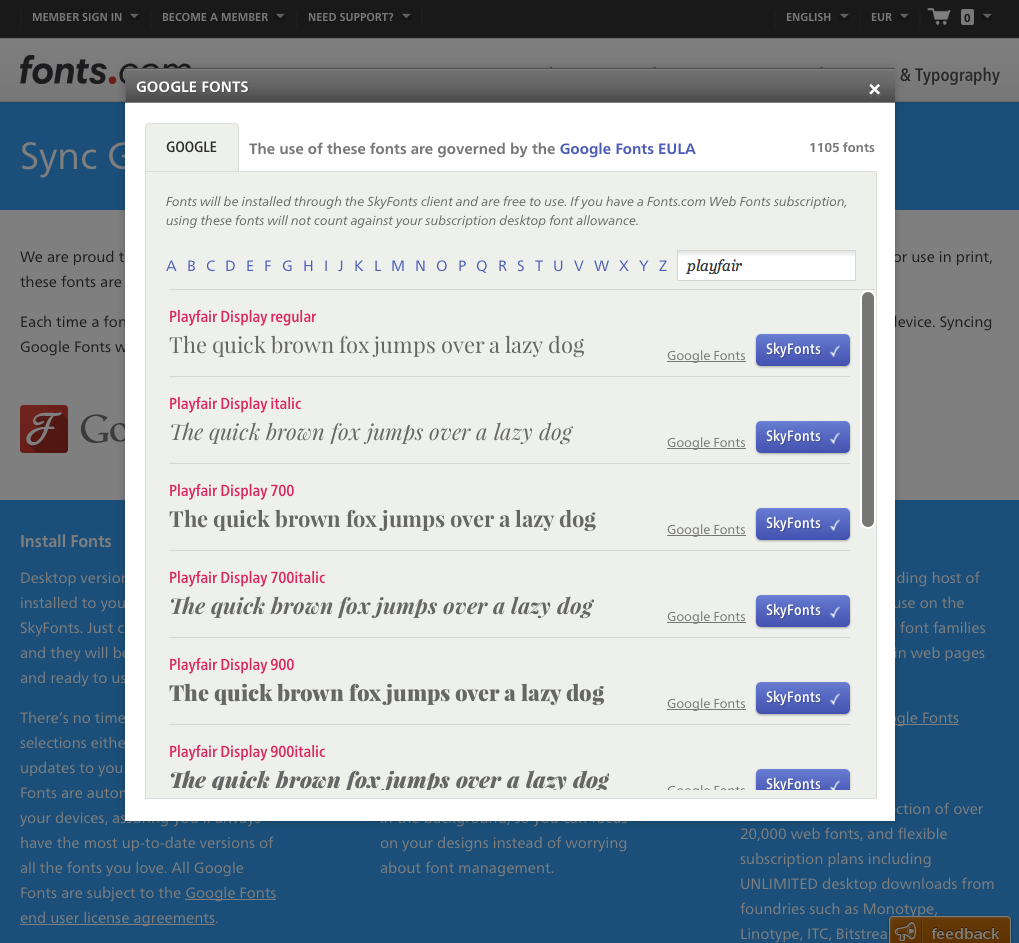Click Playfair Display 900 font name
This screenshot has height=943, width=1019.
[231, 665]
